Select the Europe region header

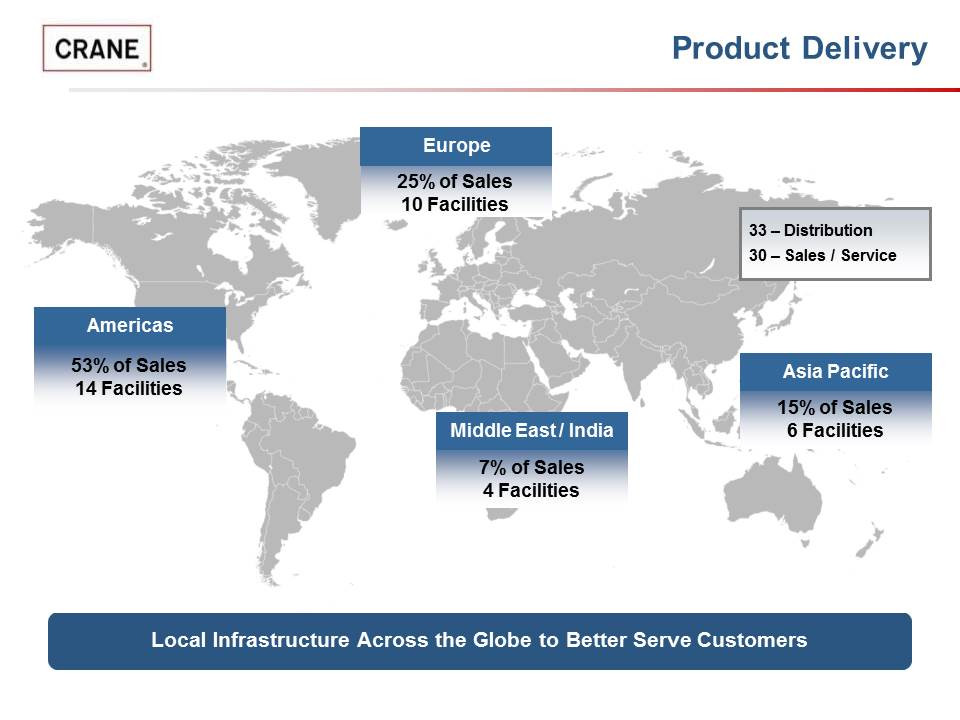pyautogui.click(x=456, y=146)
